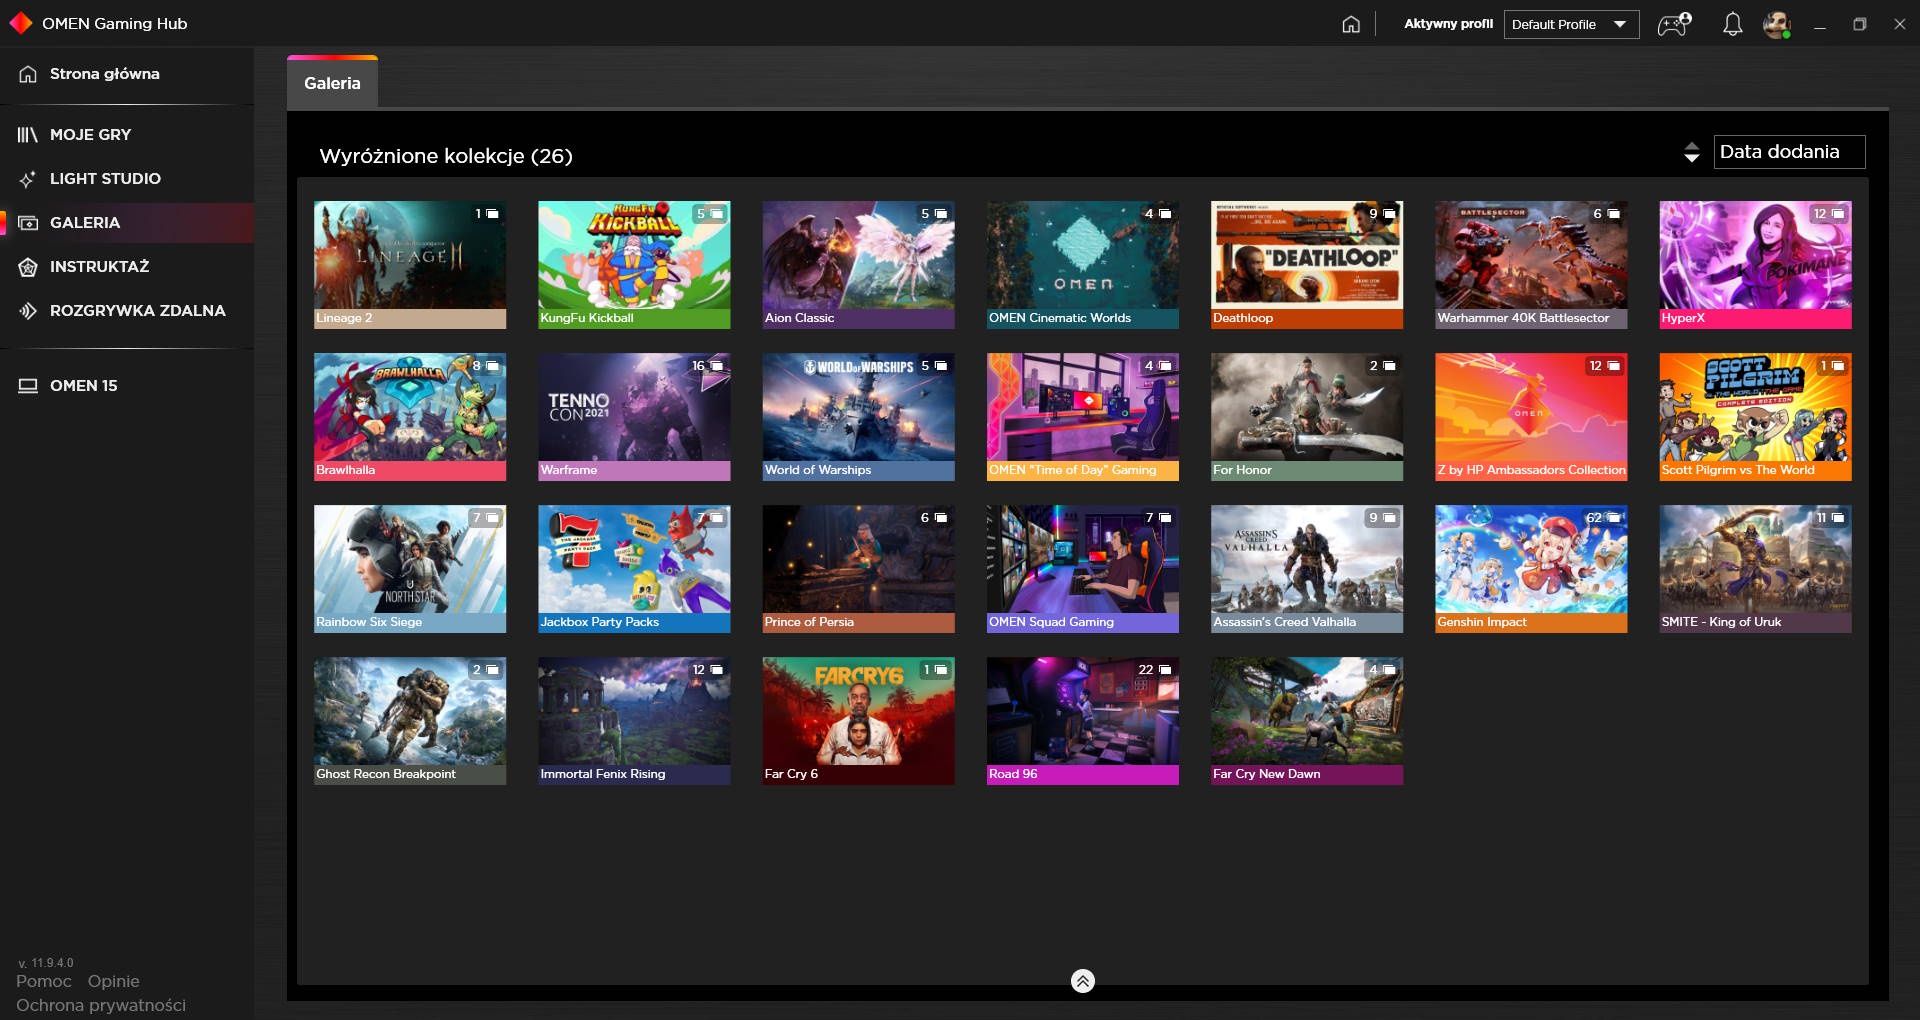Open the user profile avatar
1920x1020 pixels.
coord(1777,24)
